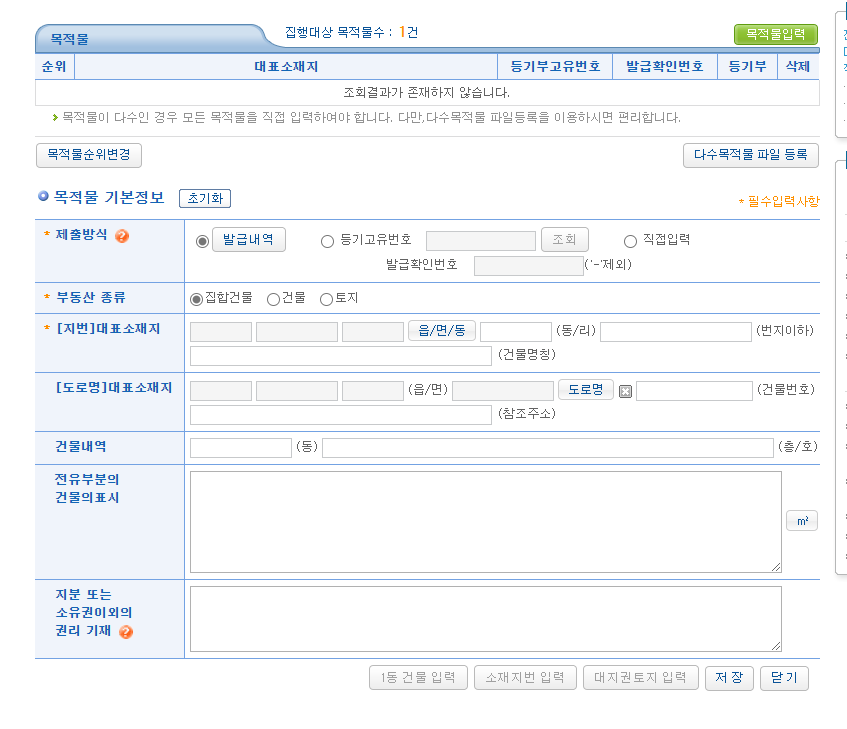The image size is (847, 729).
Task: Click the 제출방식 help question-mark icon
Action: 121,236
